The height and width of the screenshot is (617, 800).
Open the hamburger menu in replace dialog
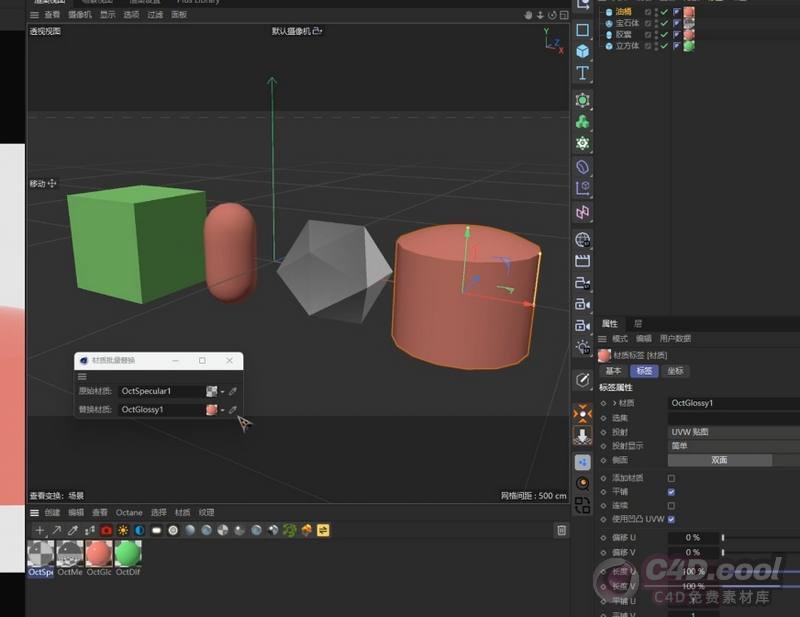[x=82, y=377]
